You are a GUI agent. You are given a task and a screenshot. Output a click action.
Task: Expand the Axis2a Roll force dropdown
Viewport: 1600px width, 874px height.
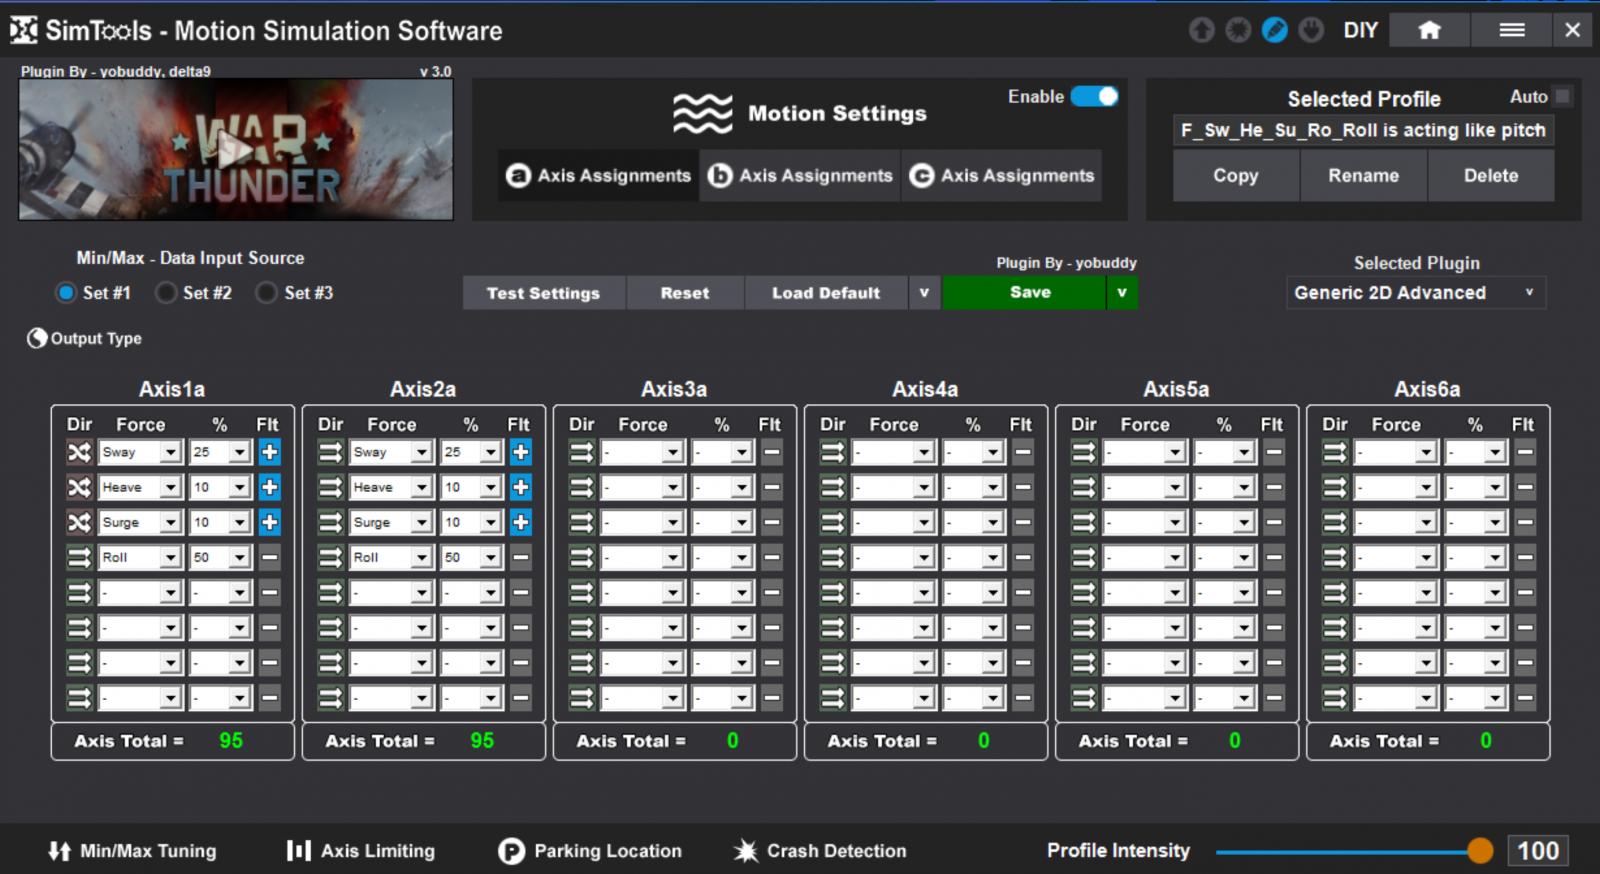click(422, 558)
